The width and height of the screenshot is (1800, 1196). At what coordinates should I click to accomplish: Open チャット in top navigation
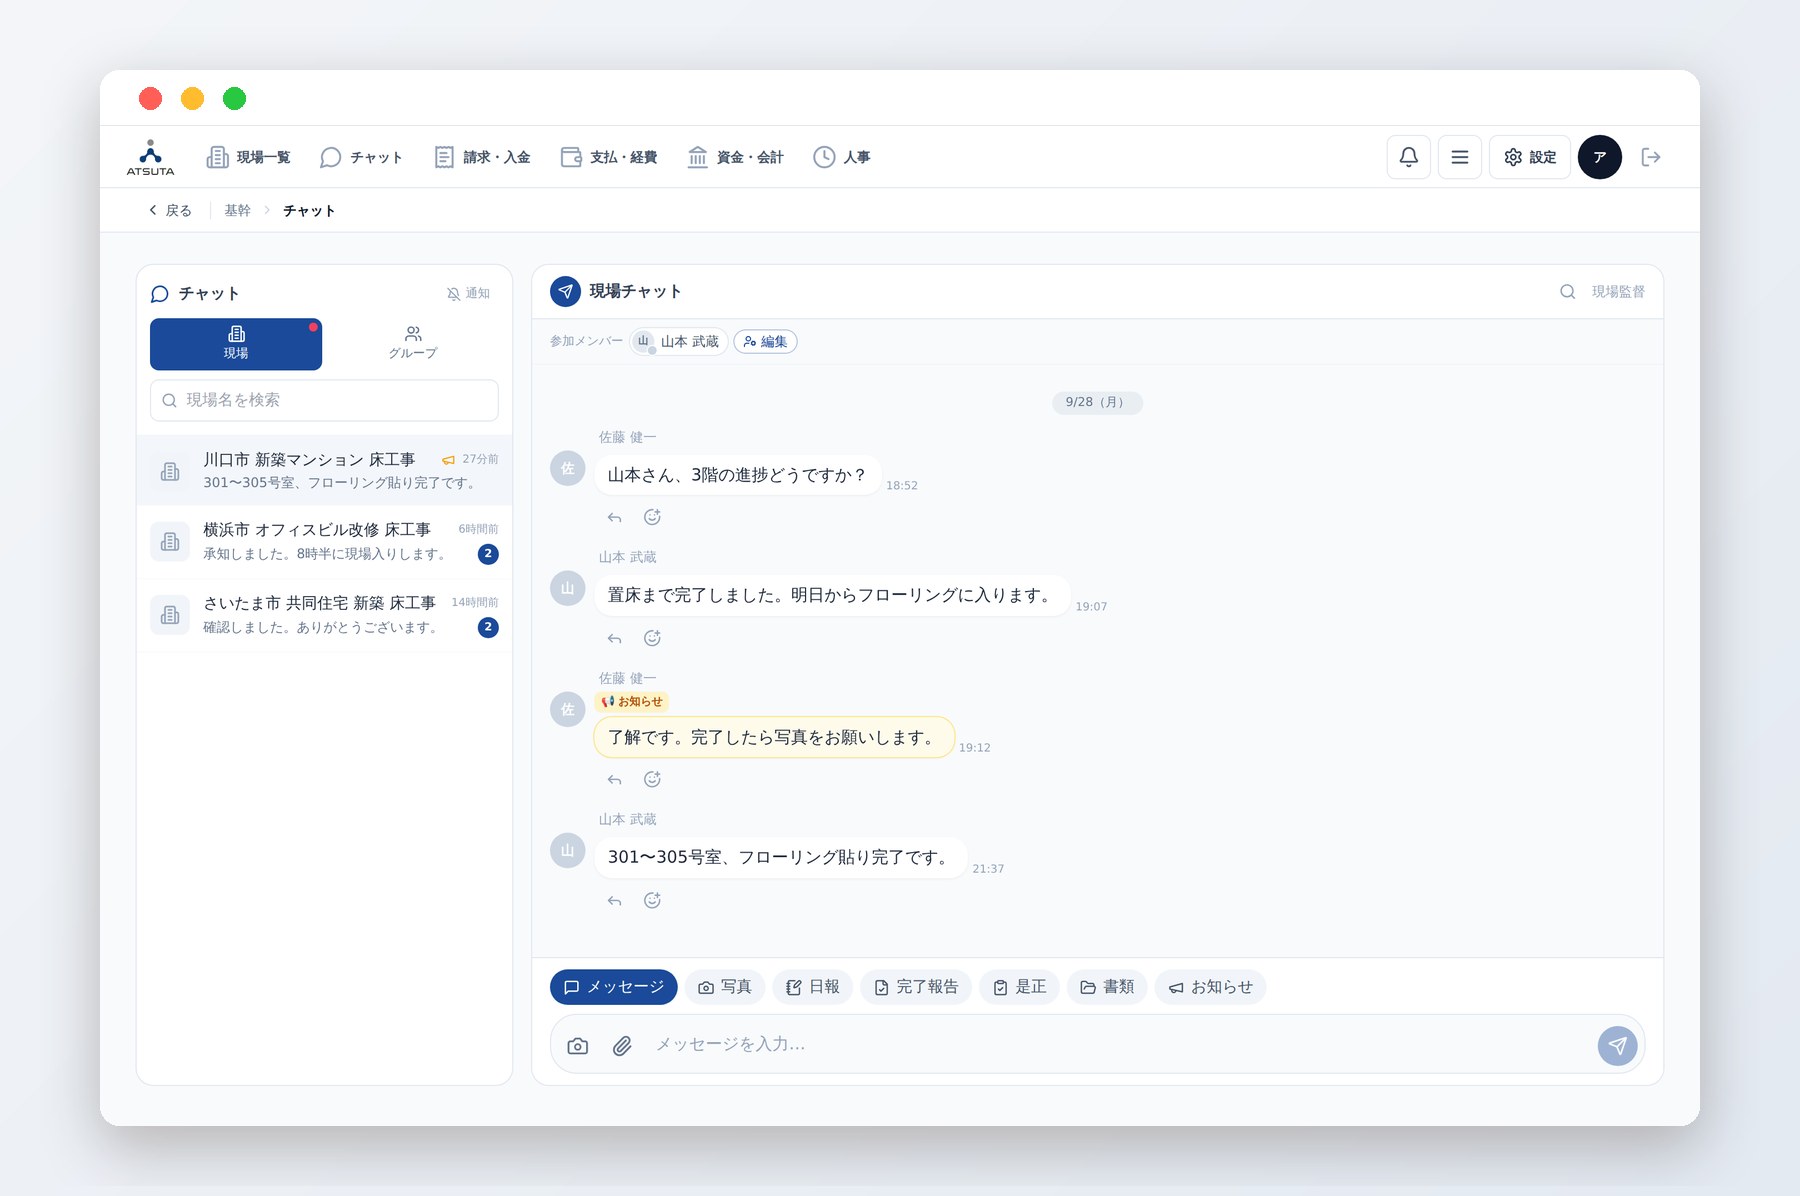tap(361, 157)
